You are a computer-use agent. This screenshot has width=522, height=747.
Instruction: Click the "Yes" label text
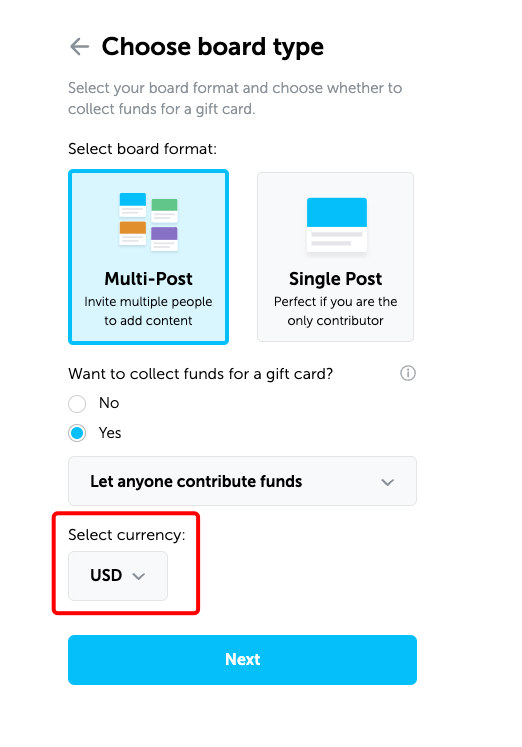pos(110,433)
